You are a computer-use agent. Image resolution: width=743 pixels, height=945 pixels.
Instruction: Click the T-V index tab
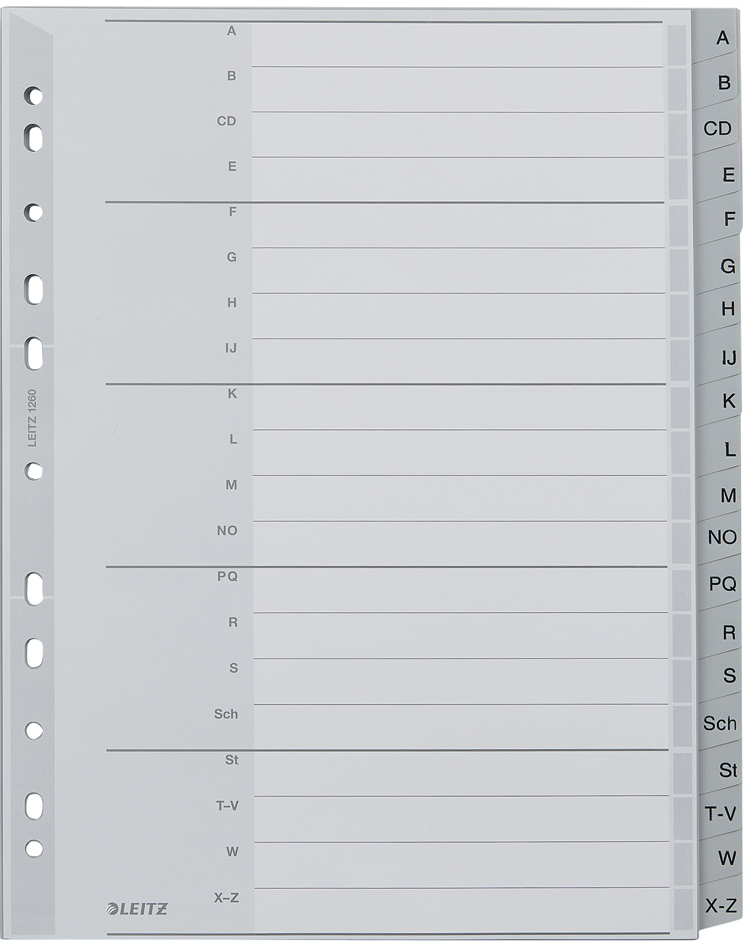[720, 814]
